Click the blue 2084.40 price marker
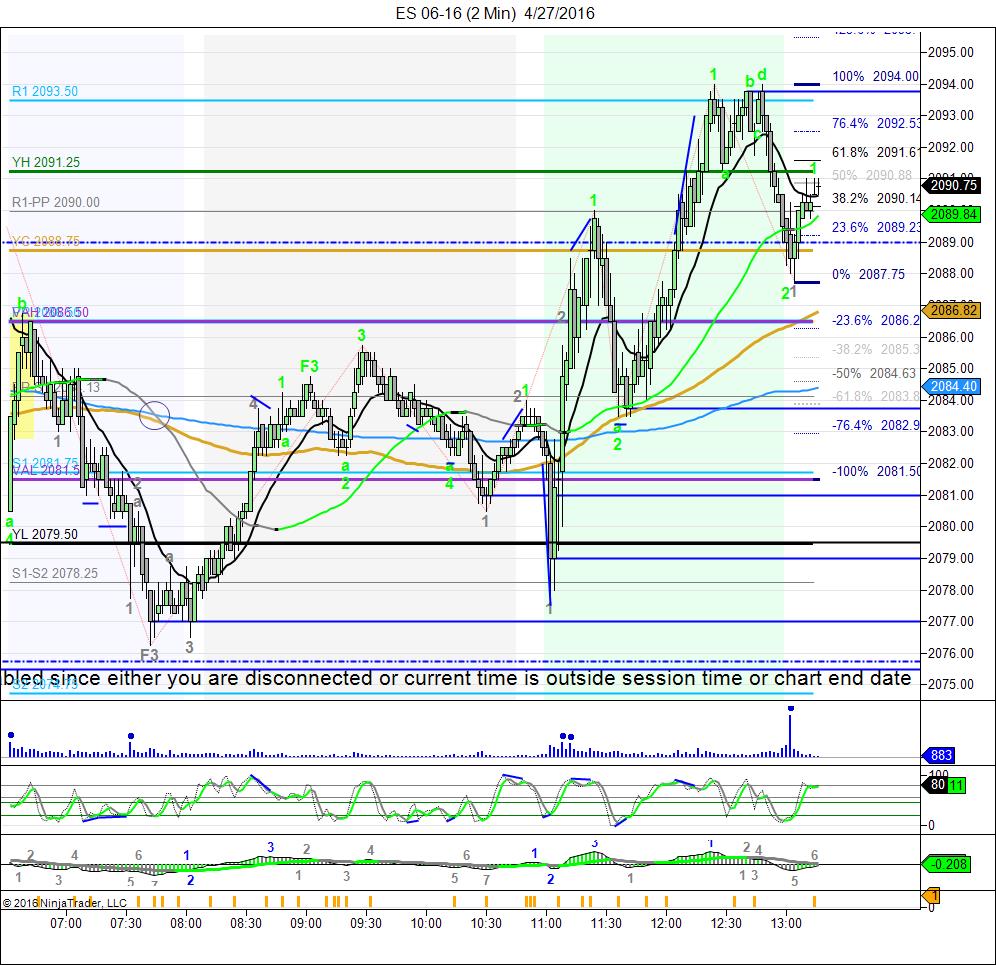996x965 pixels. (x=953, y=386)
